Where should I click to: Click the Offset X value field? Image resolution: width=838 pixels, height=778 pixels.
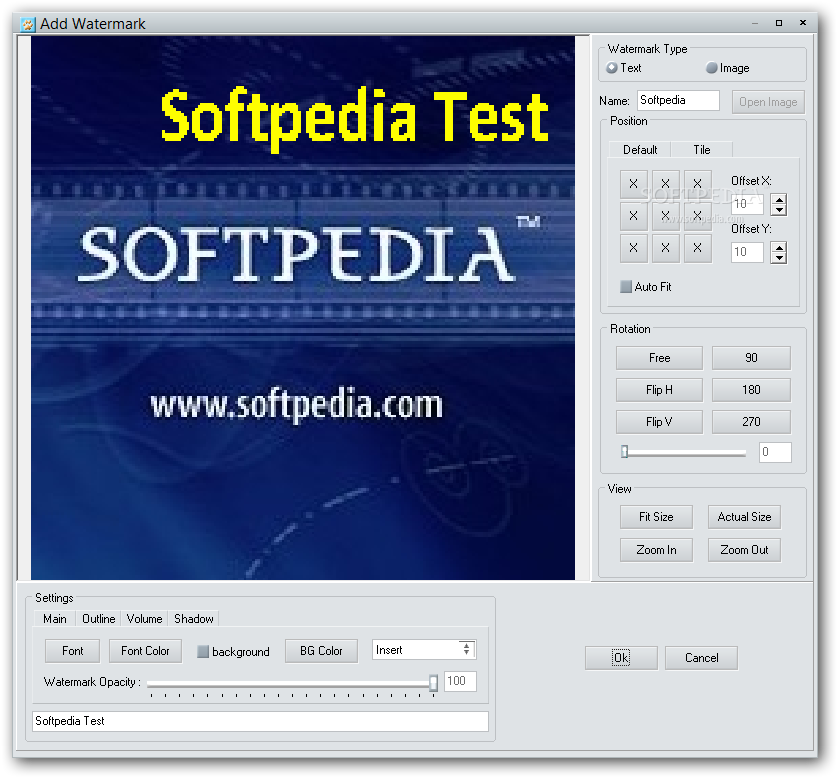[747, 204]
